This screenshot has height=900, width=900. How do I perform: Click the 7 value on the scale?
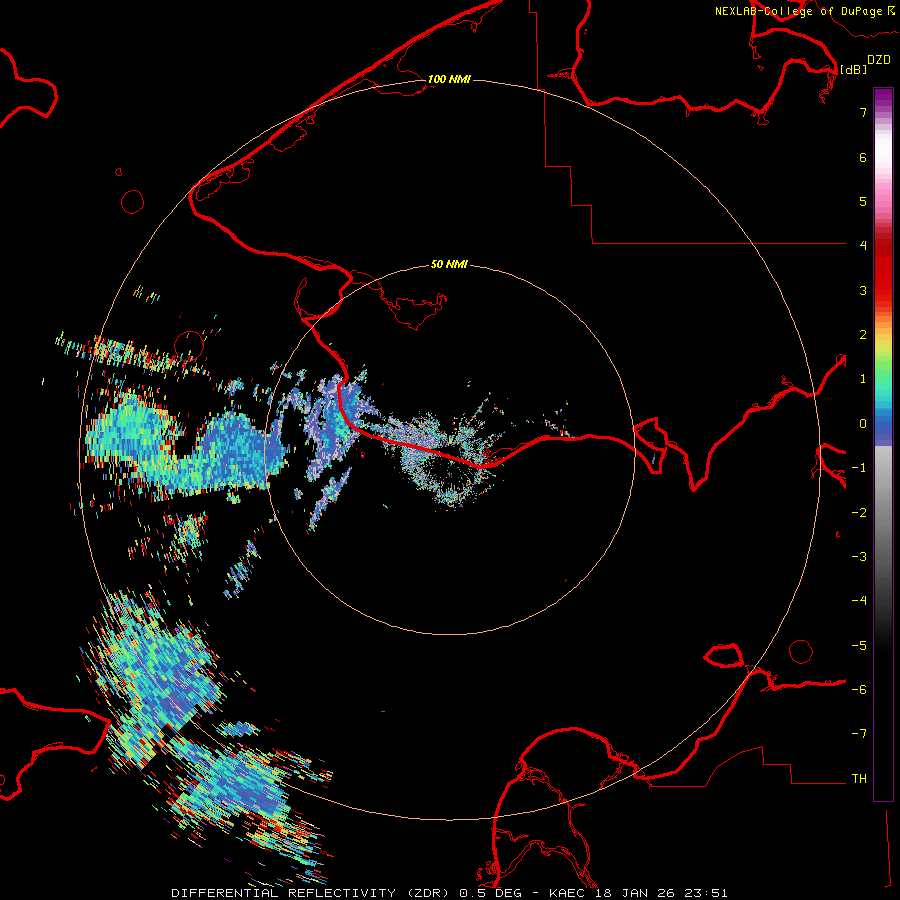pyautogui.click(x=863, y=112)
